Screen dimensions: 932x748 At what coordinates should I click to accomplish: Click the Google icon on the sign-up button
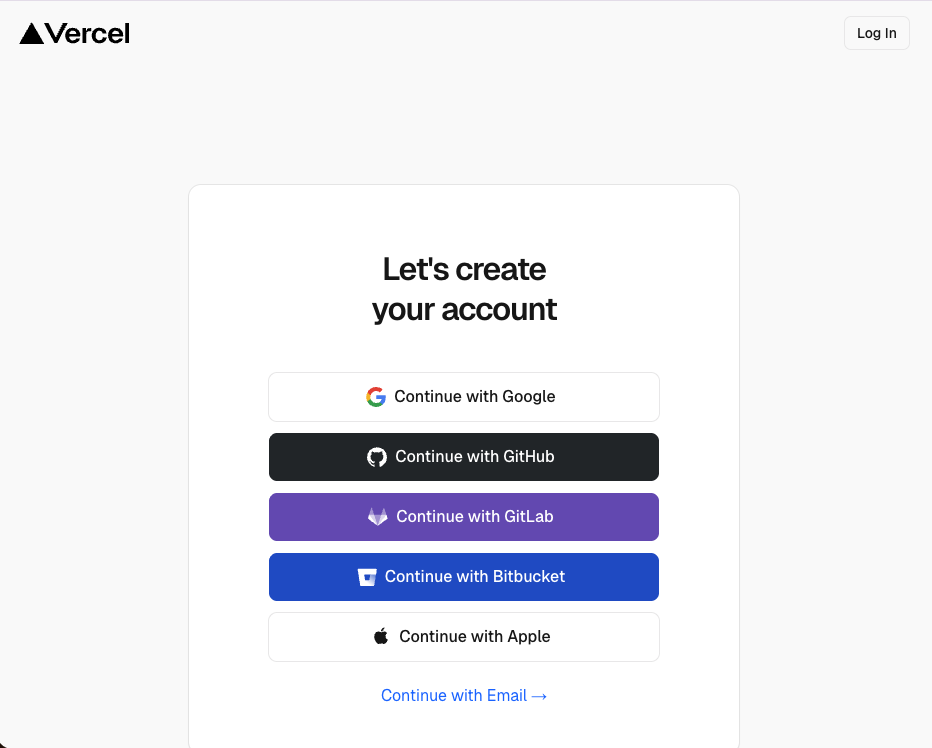[375, 396]
